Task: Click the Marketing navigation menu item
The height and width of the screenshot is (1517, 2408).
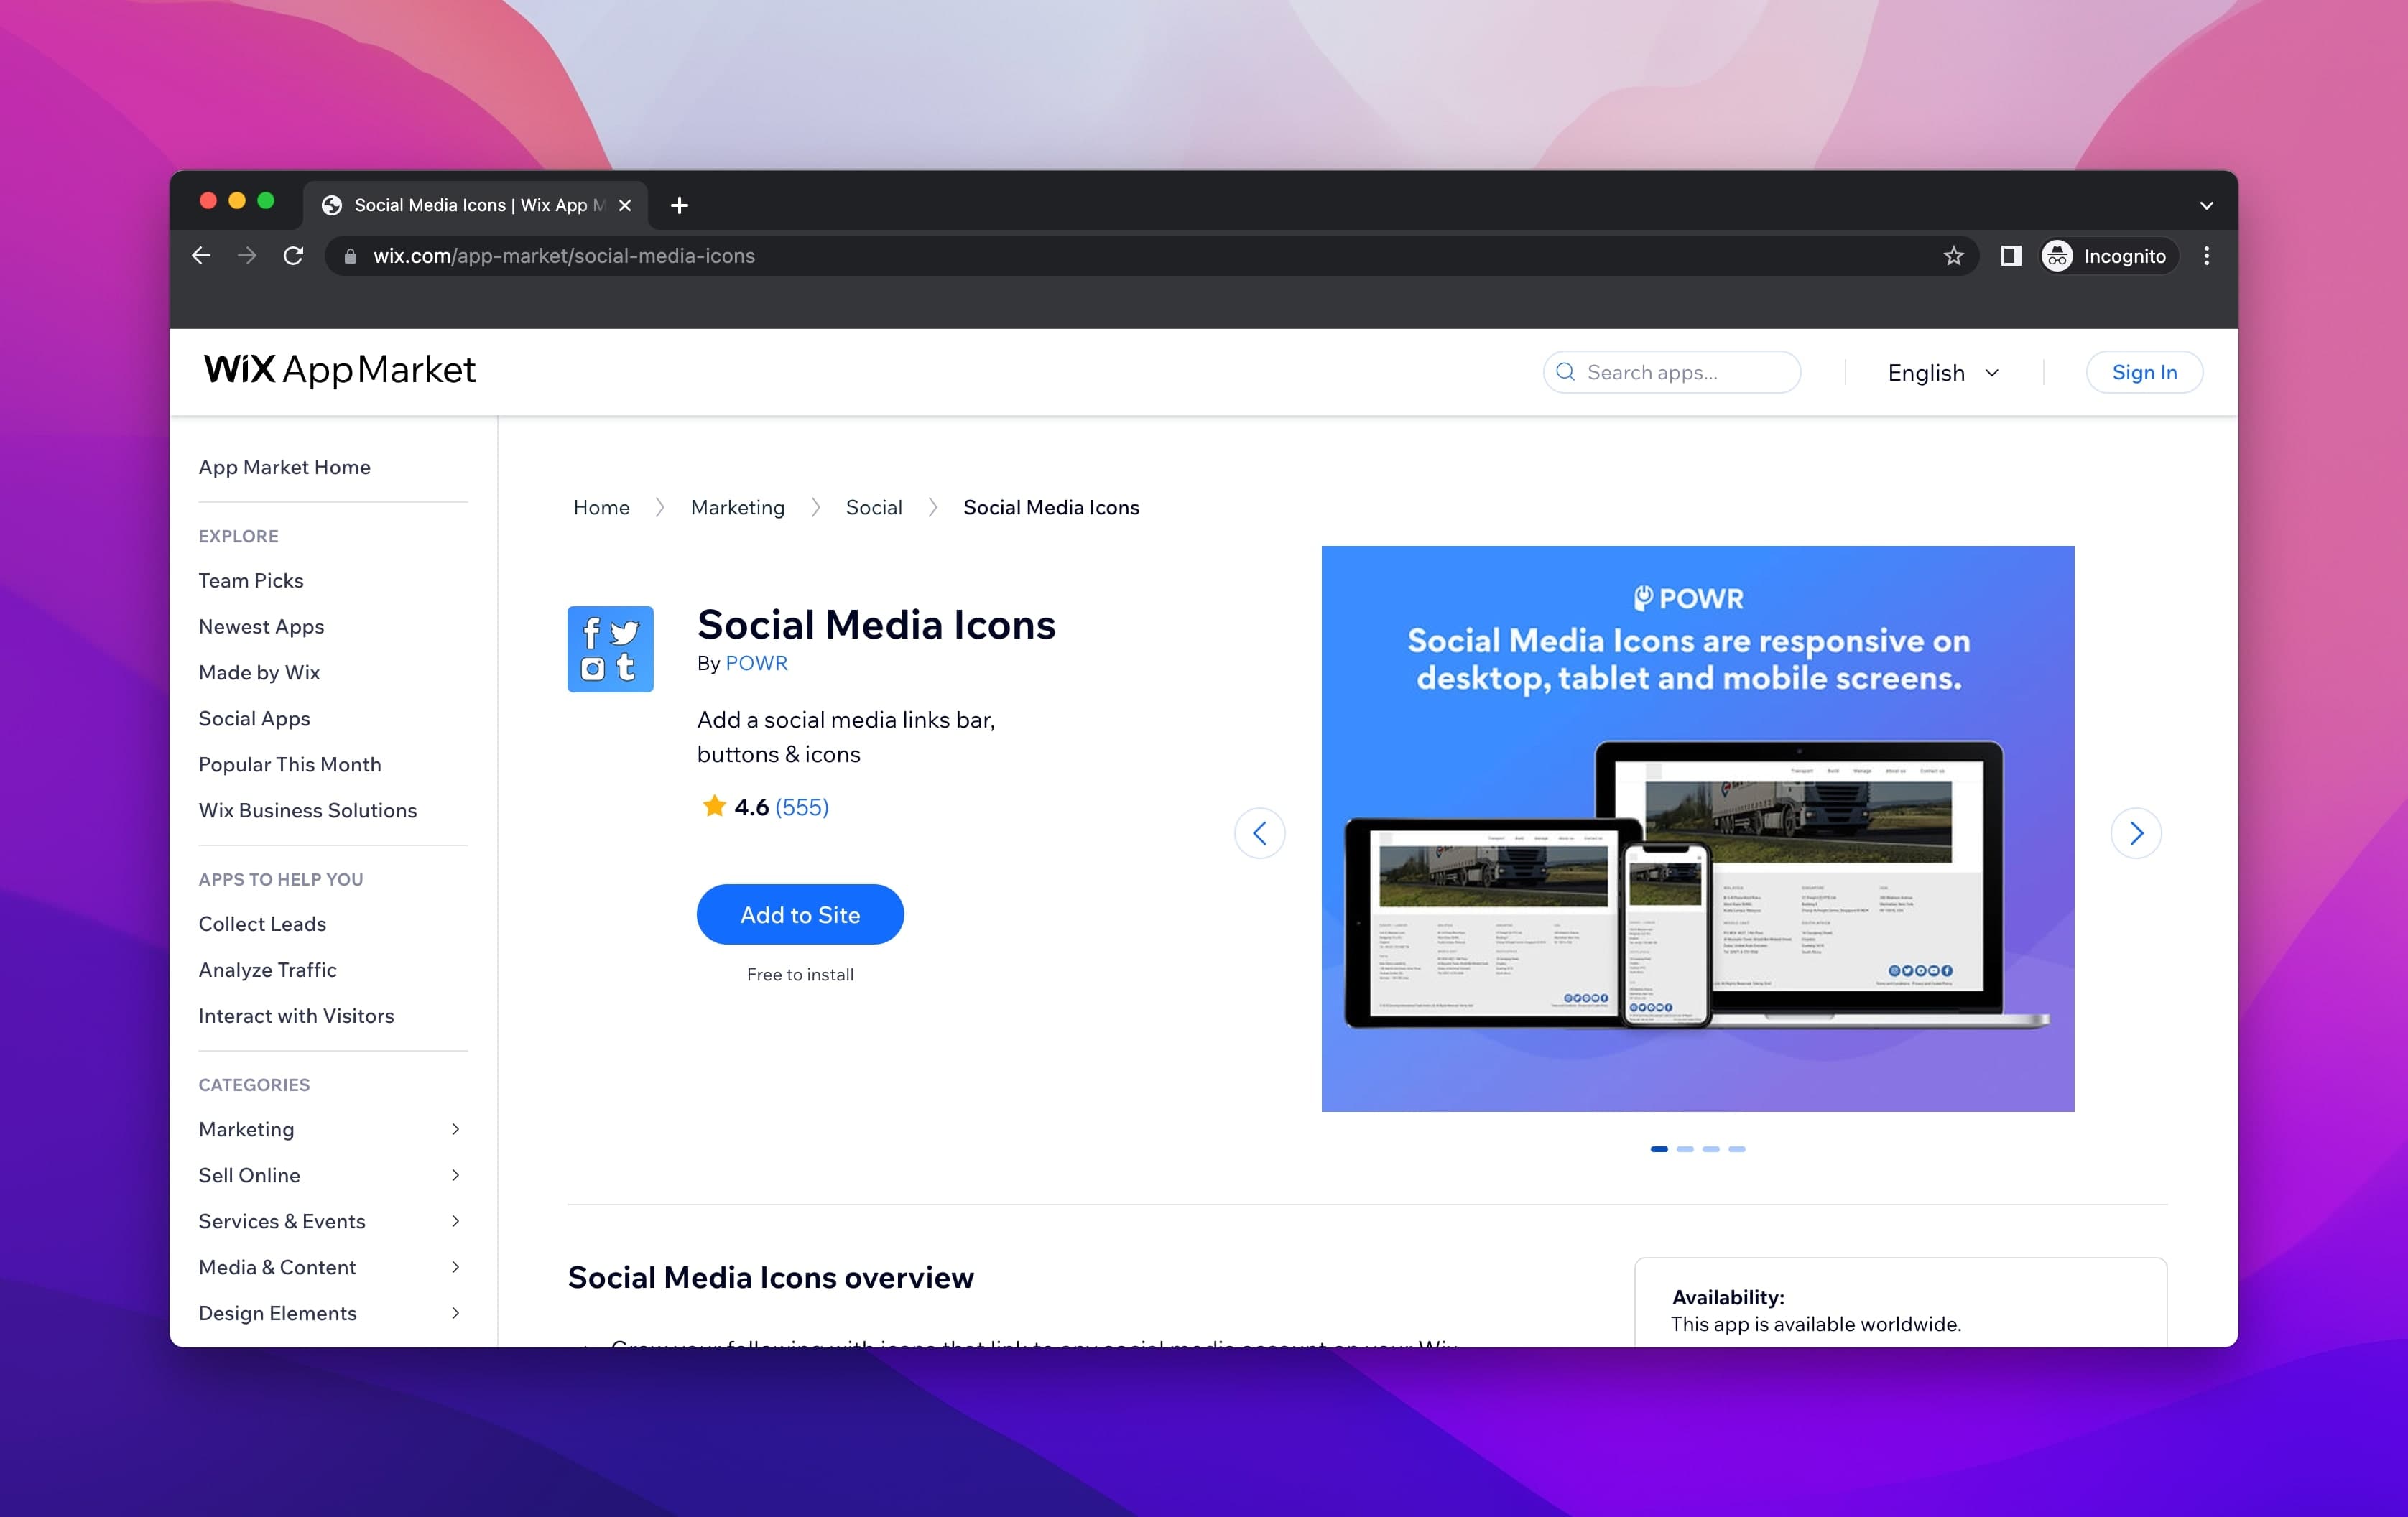Action: 246,1127
